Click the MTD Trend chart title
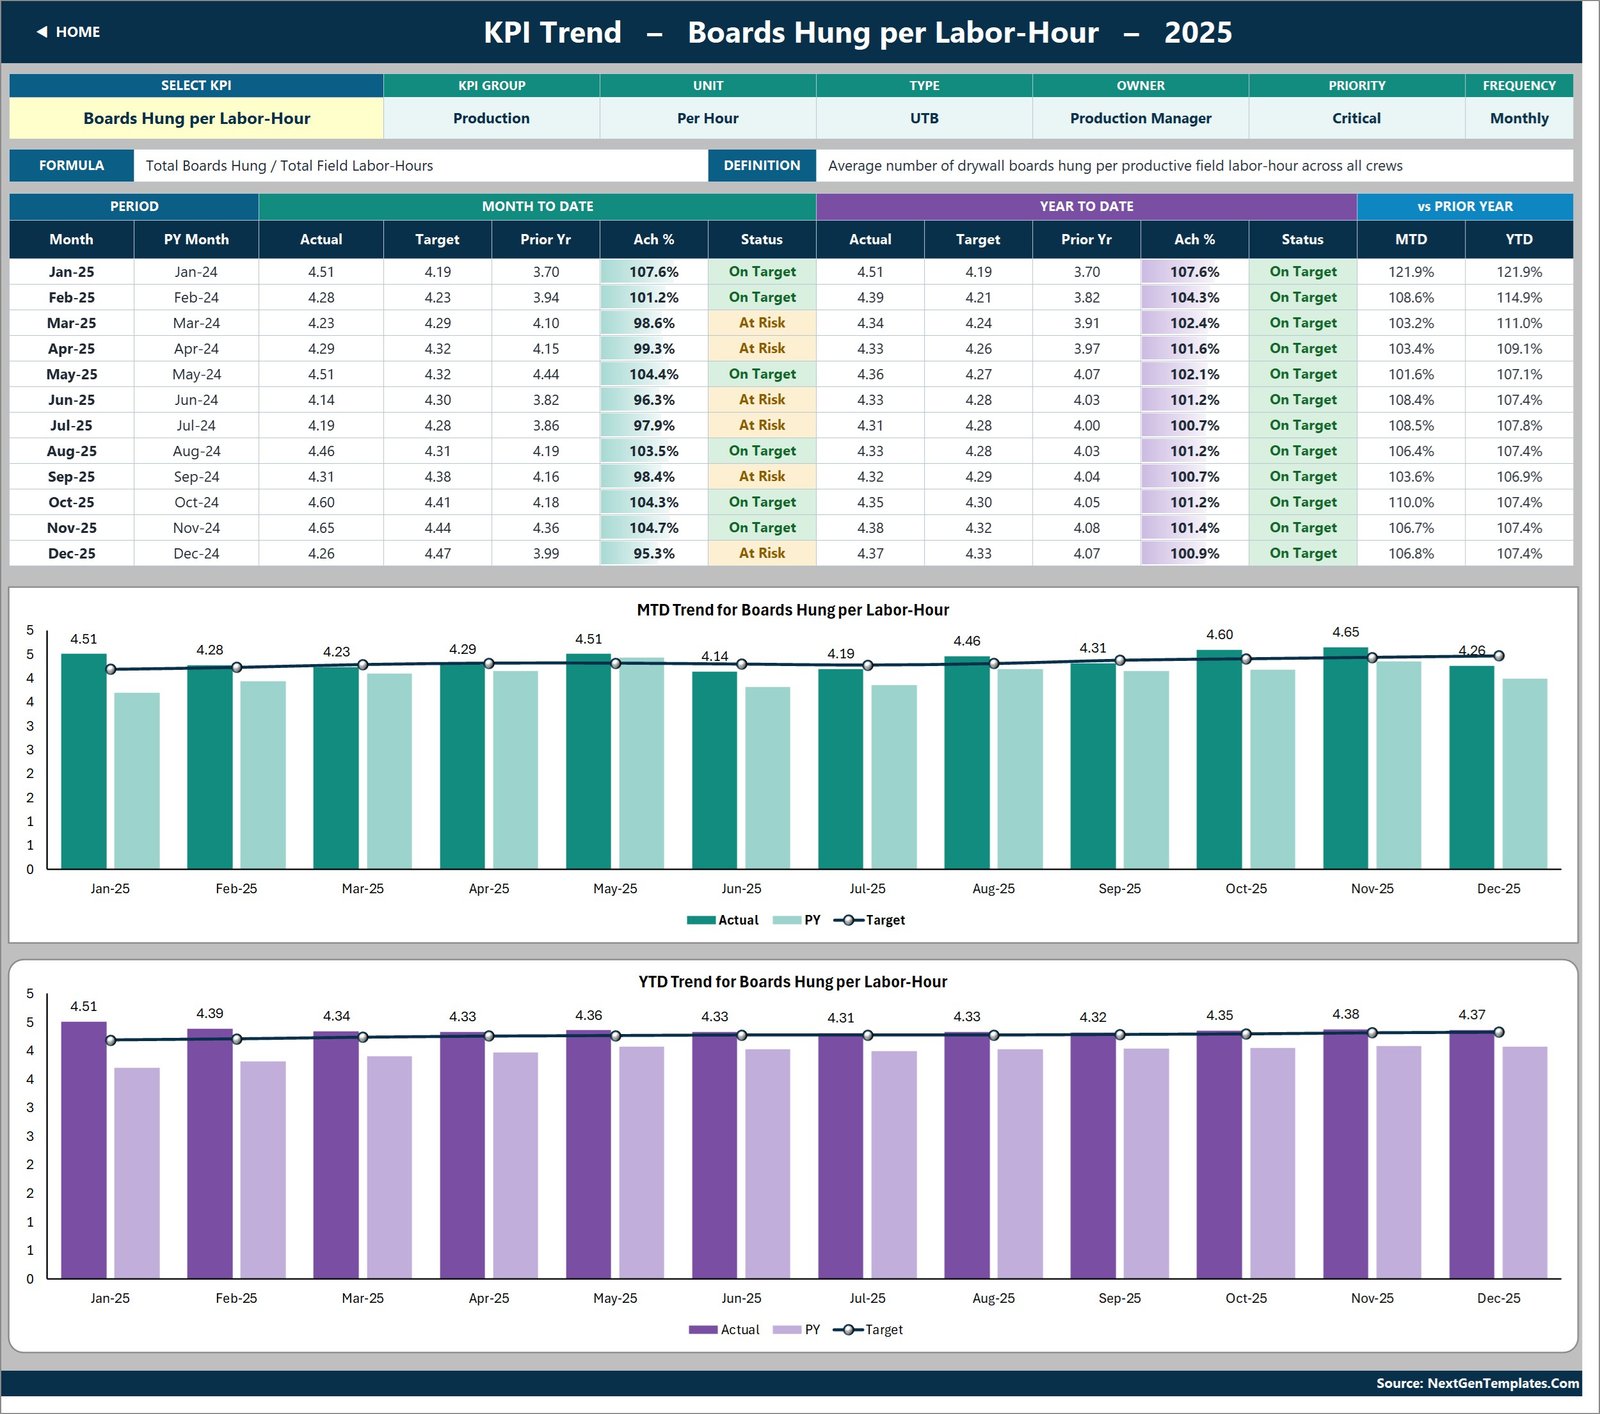The width and height of the screenshot is (1600, 1414). coord(793,610)
